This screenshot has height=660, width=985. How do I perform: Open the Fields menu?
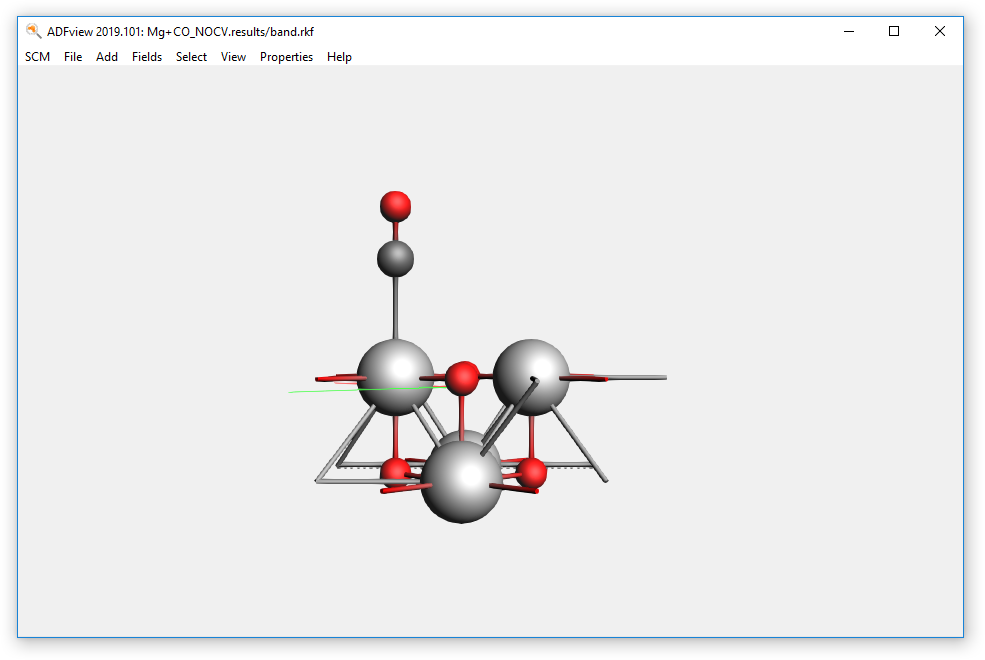(x=147, y=57)
